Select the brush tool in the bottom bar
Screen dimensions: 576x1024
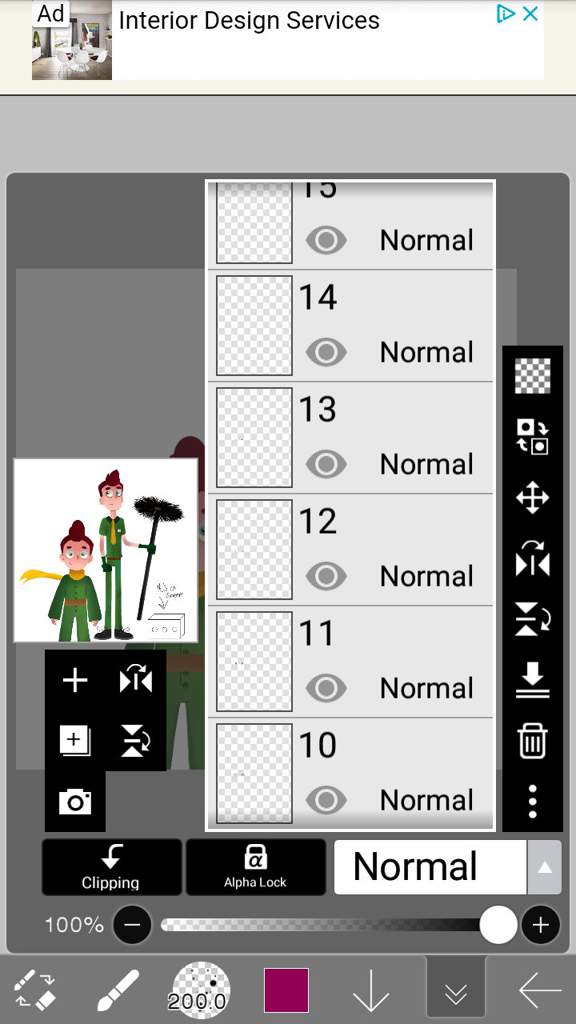[x=118, y=990]
